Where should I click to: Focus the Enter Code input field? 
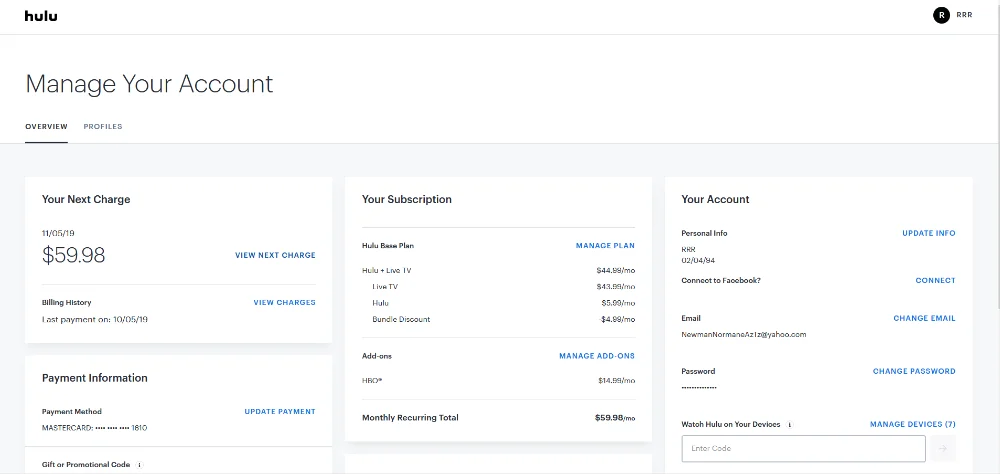click(x=804, y=448)
